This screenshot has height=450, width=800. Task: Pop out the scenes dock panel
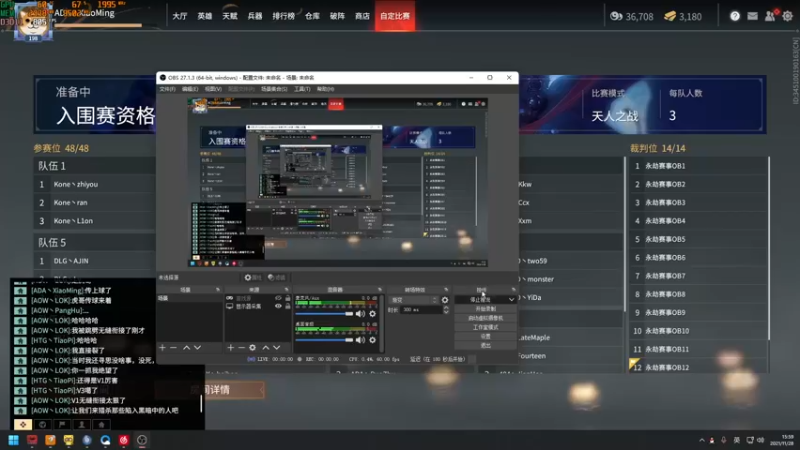point(218,290)
